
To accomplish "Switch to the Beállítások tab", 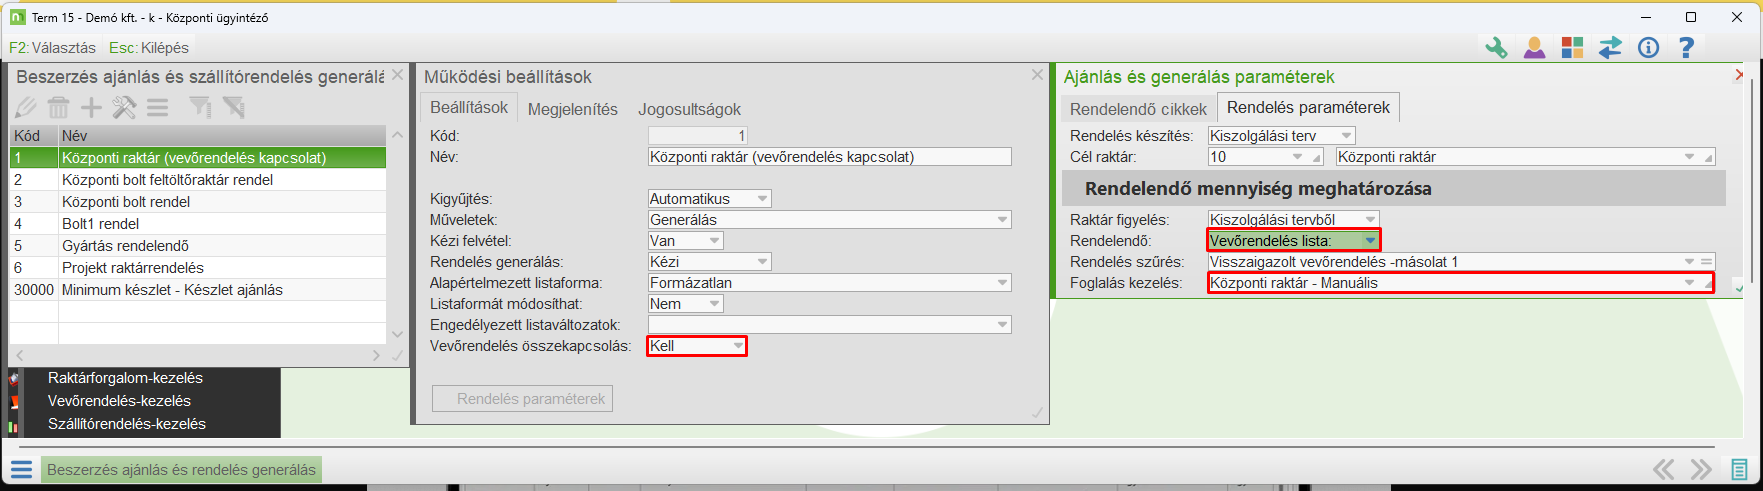I will click(469, 108).
